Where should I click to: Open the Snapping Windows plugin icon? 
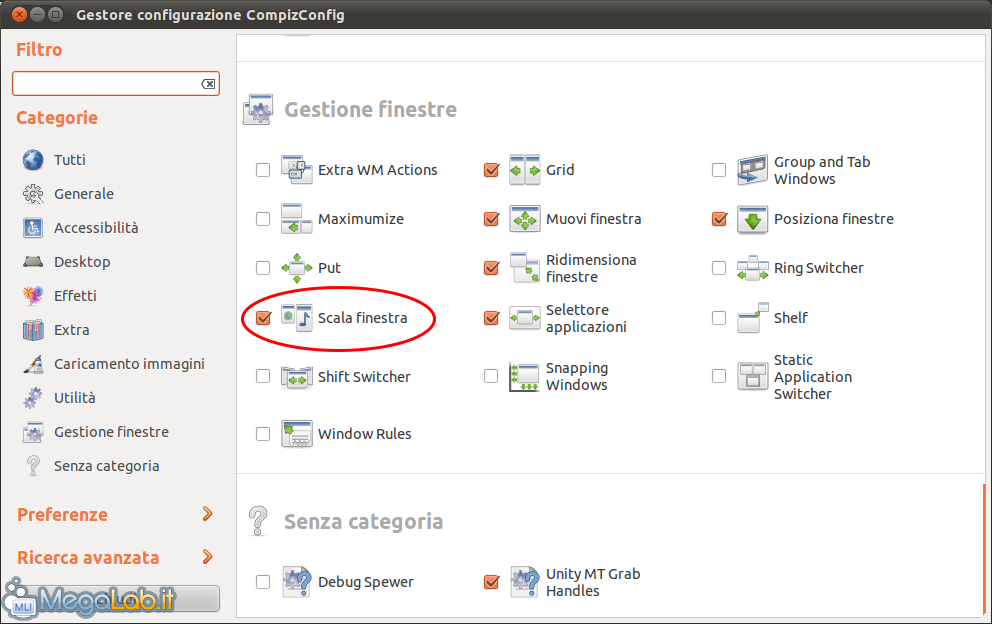click(x=524, y=377)
